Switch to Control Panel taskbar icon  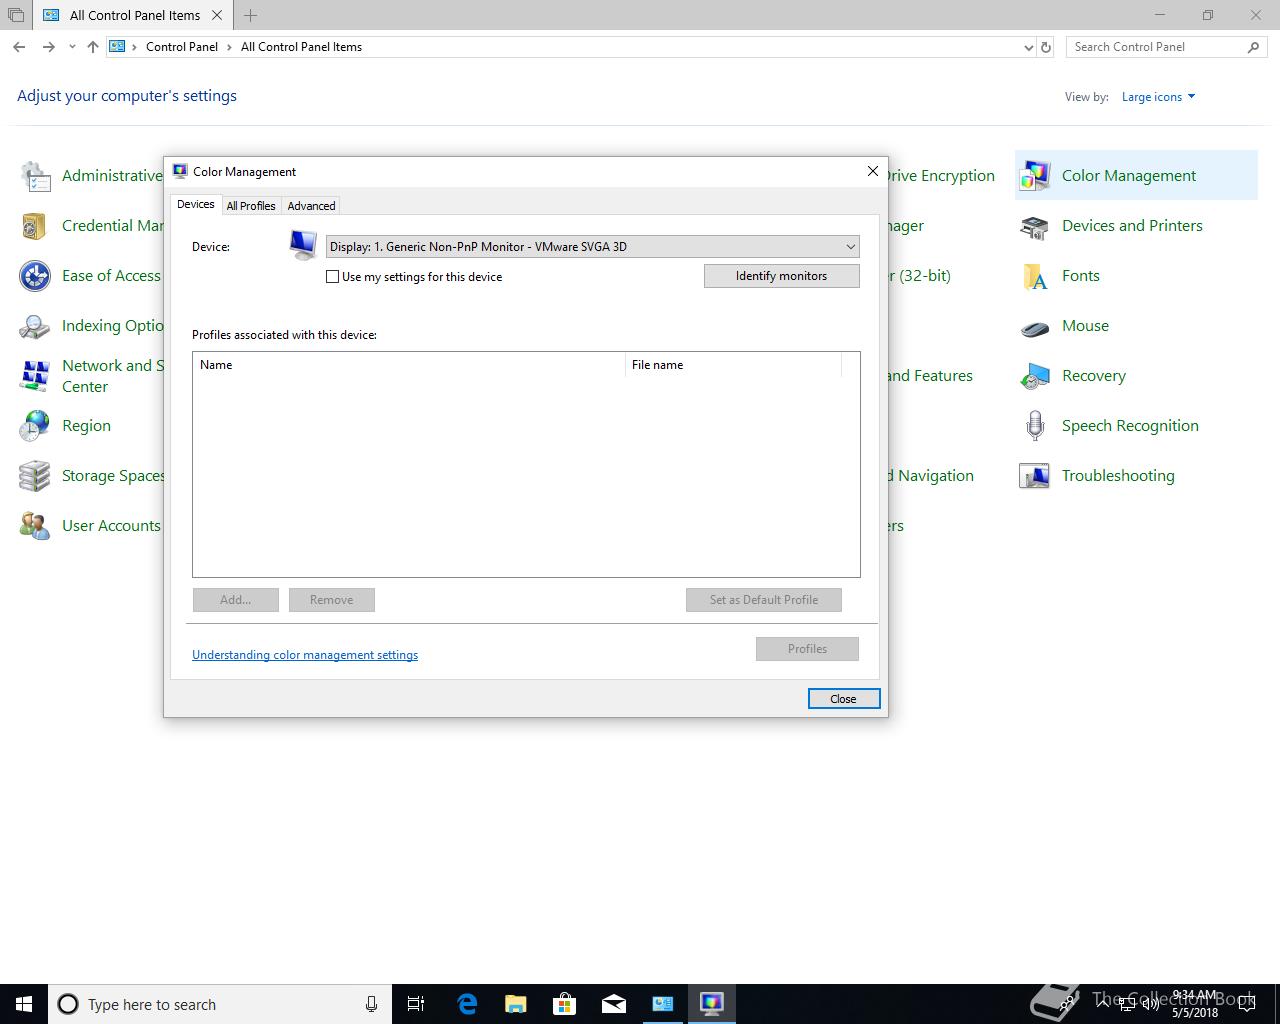pyautogui.click(x=663, y=1004)
